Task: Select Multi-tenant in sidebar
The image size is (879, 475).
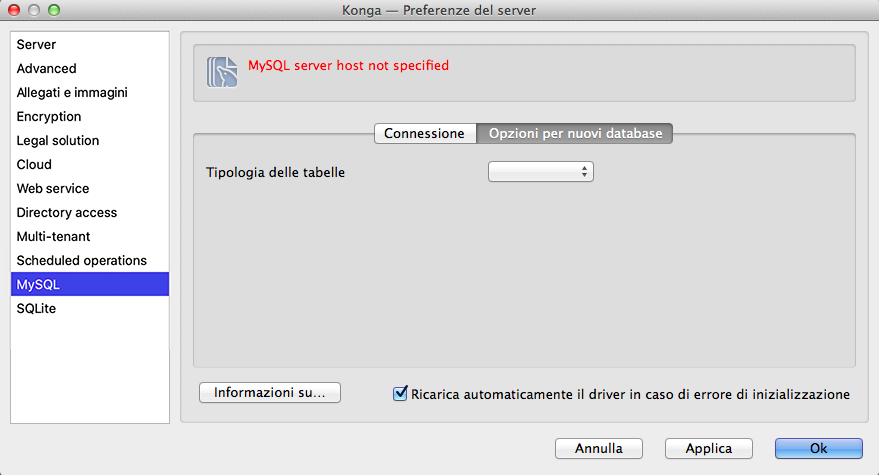Action: [x=53, y=237]
